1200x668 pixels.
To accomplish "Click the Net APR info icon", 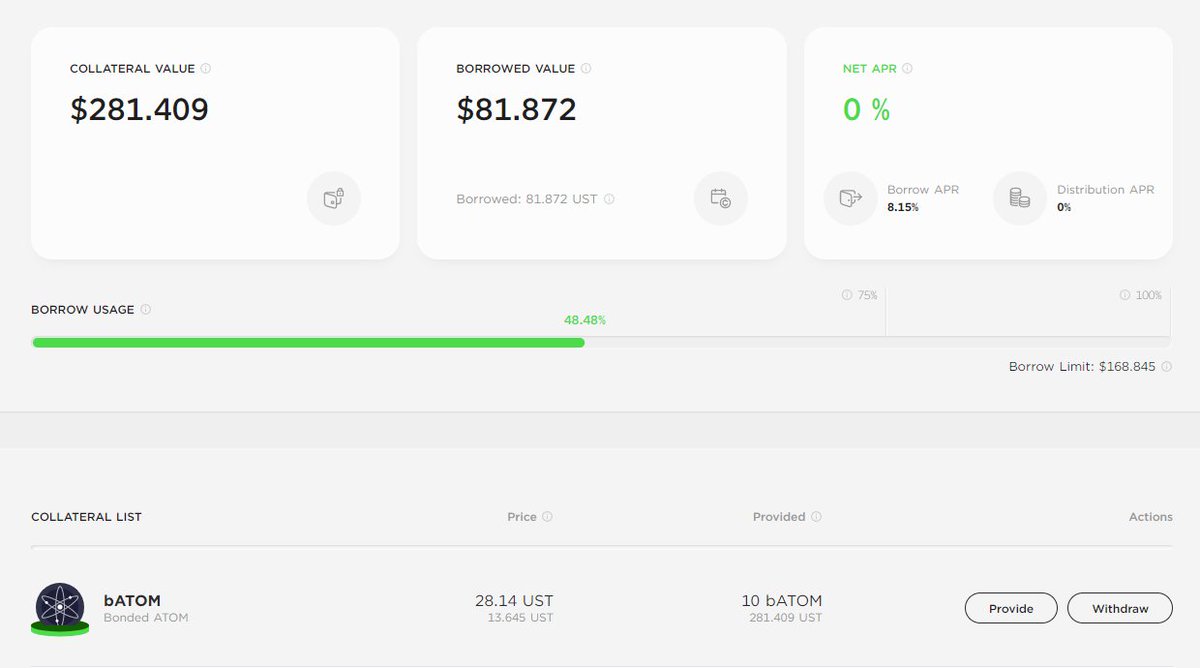I will [908, 69].
